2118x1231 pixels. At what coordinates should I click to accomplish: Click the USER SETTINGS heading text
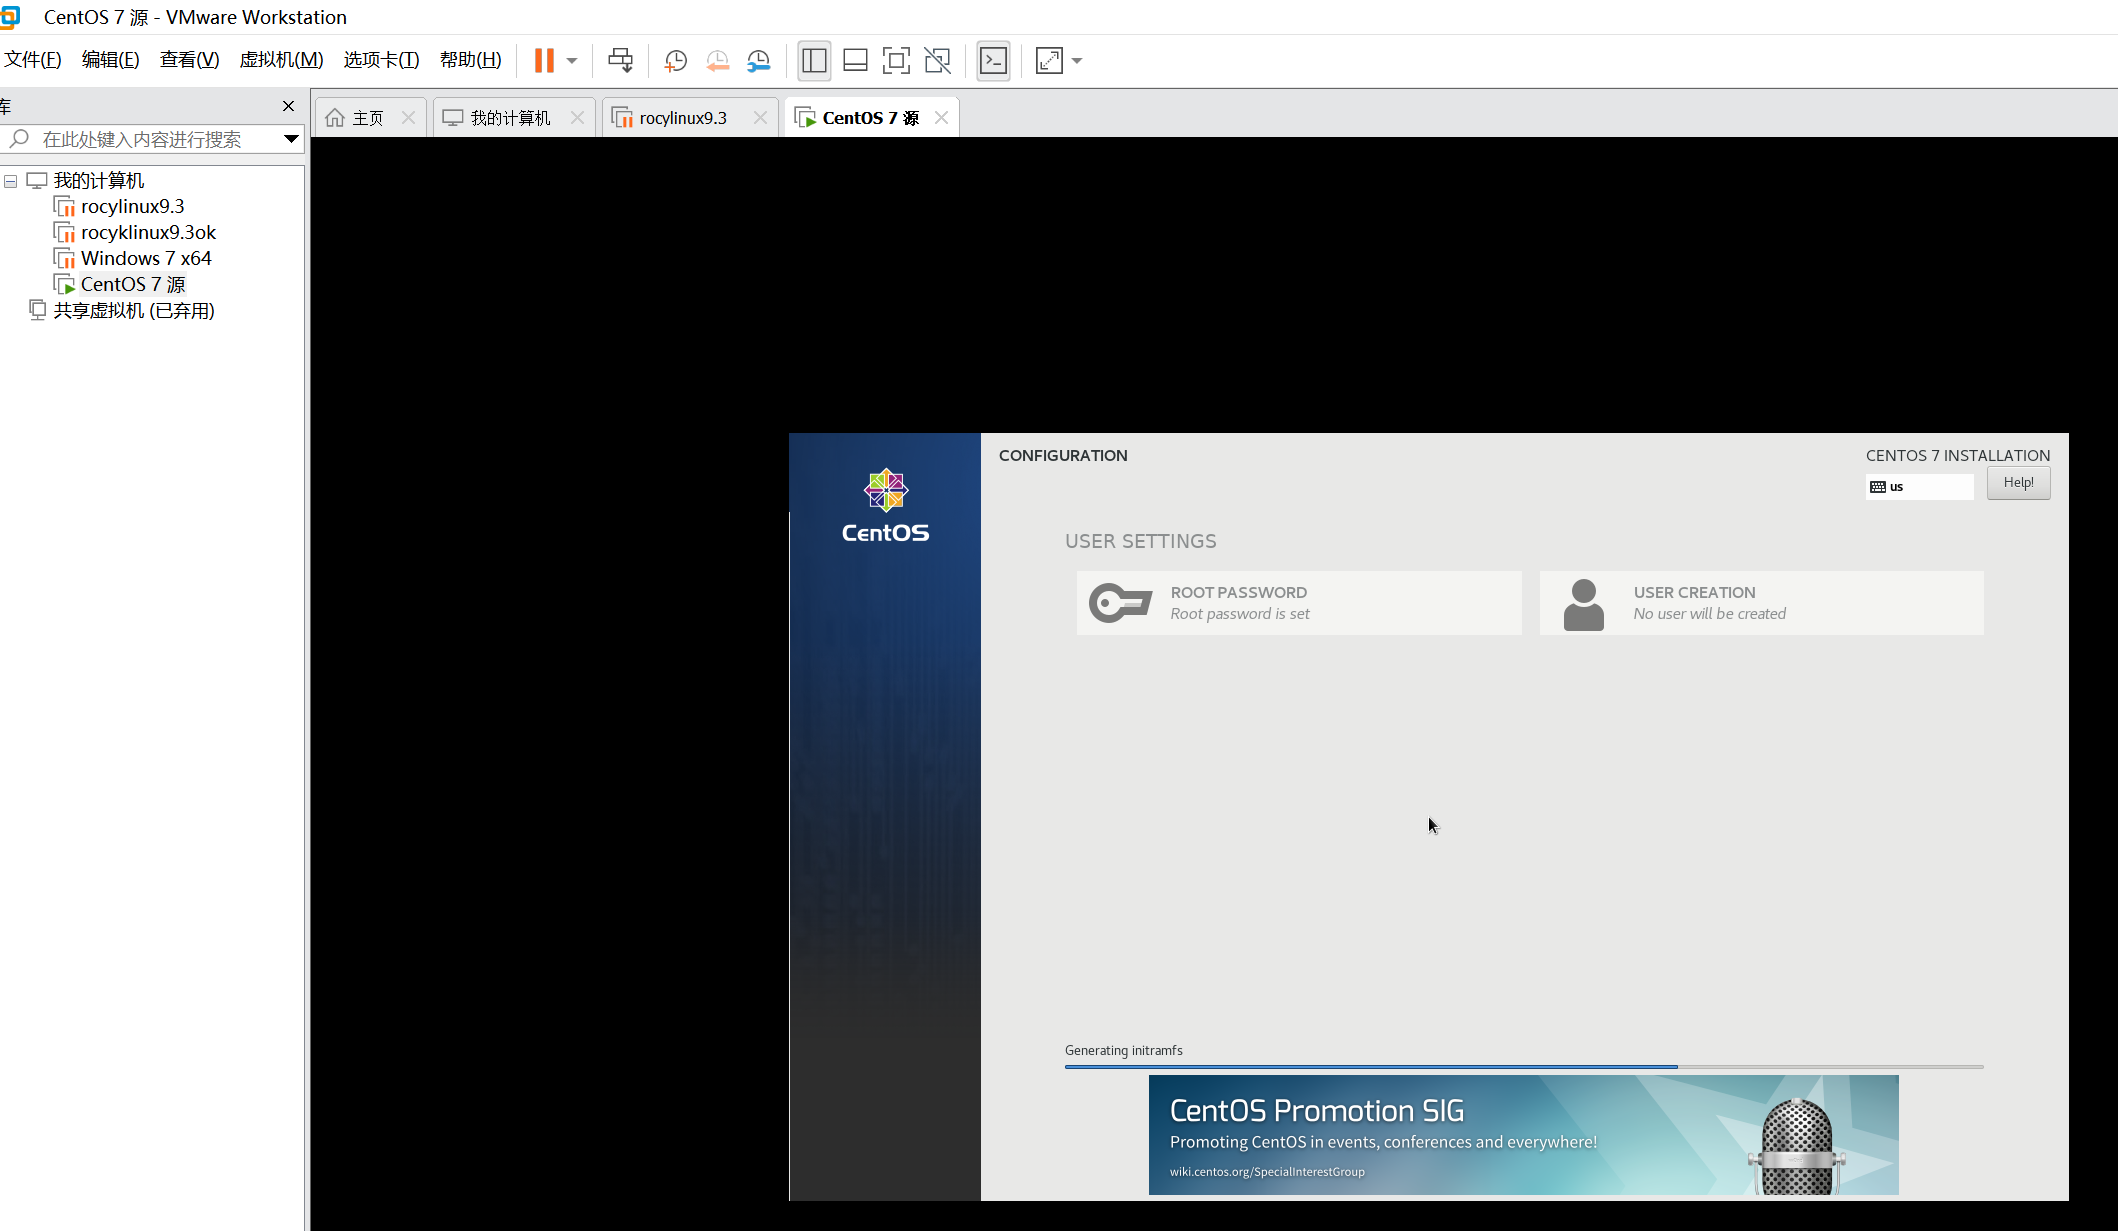[x=1141, y=541]
